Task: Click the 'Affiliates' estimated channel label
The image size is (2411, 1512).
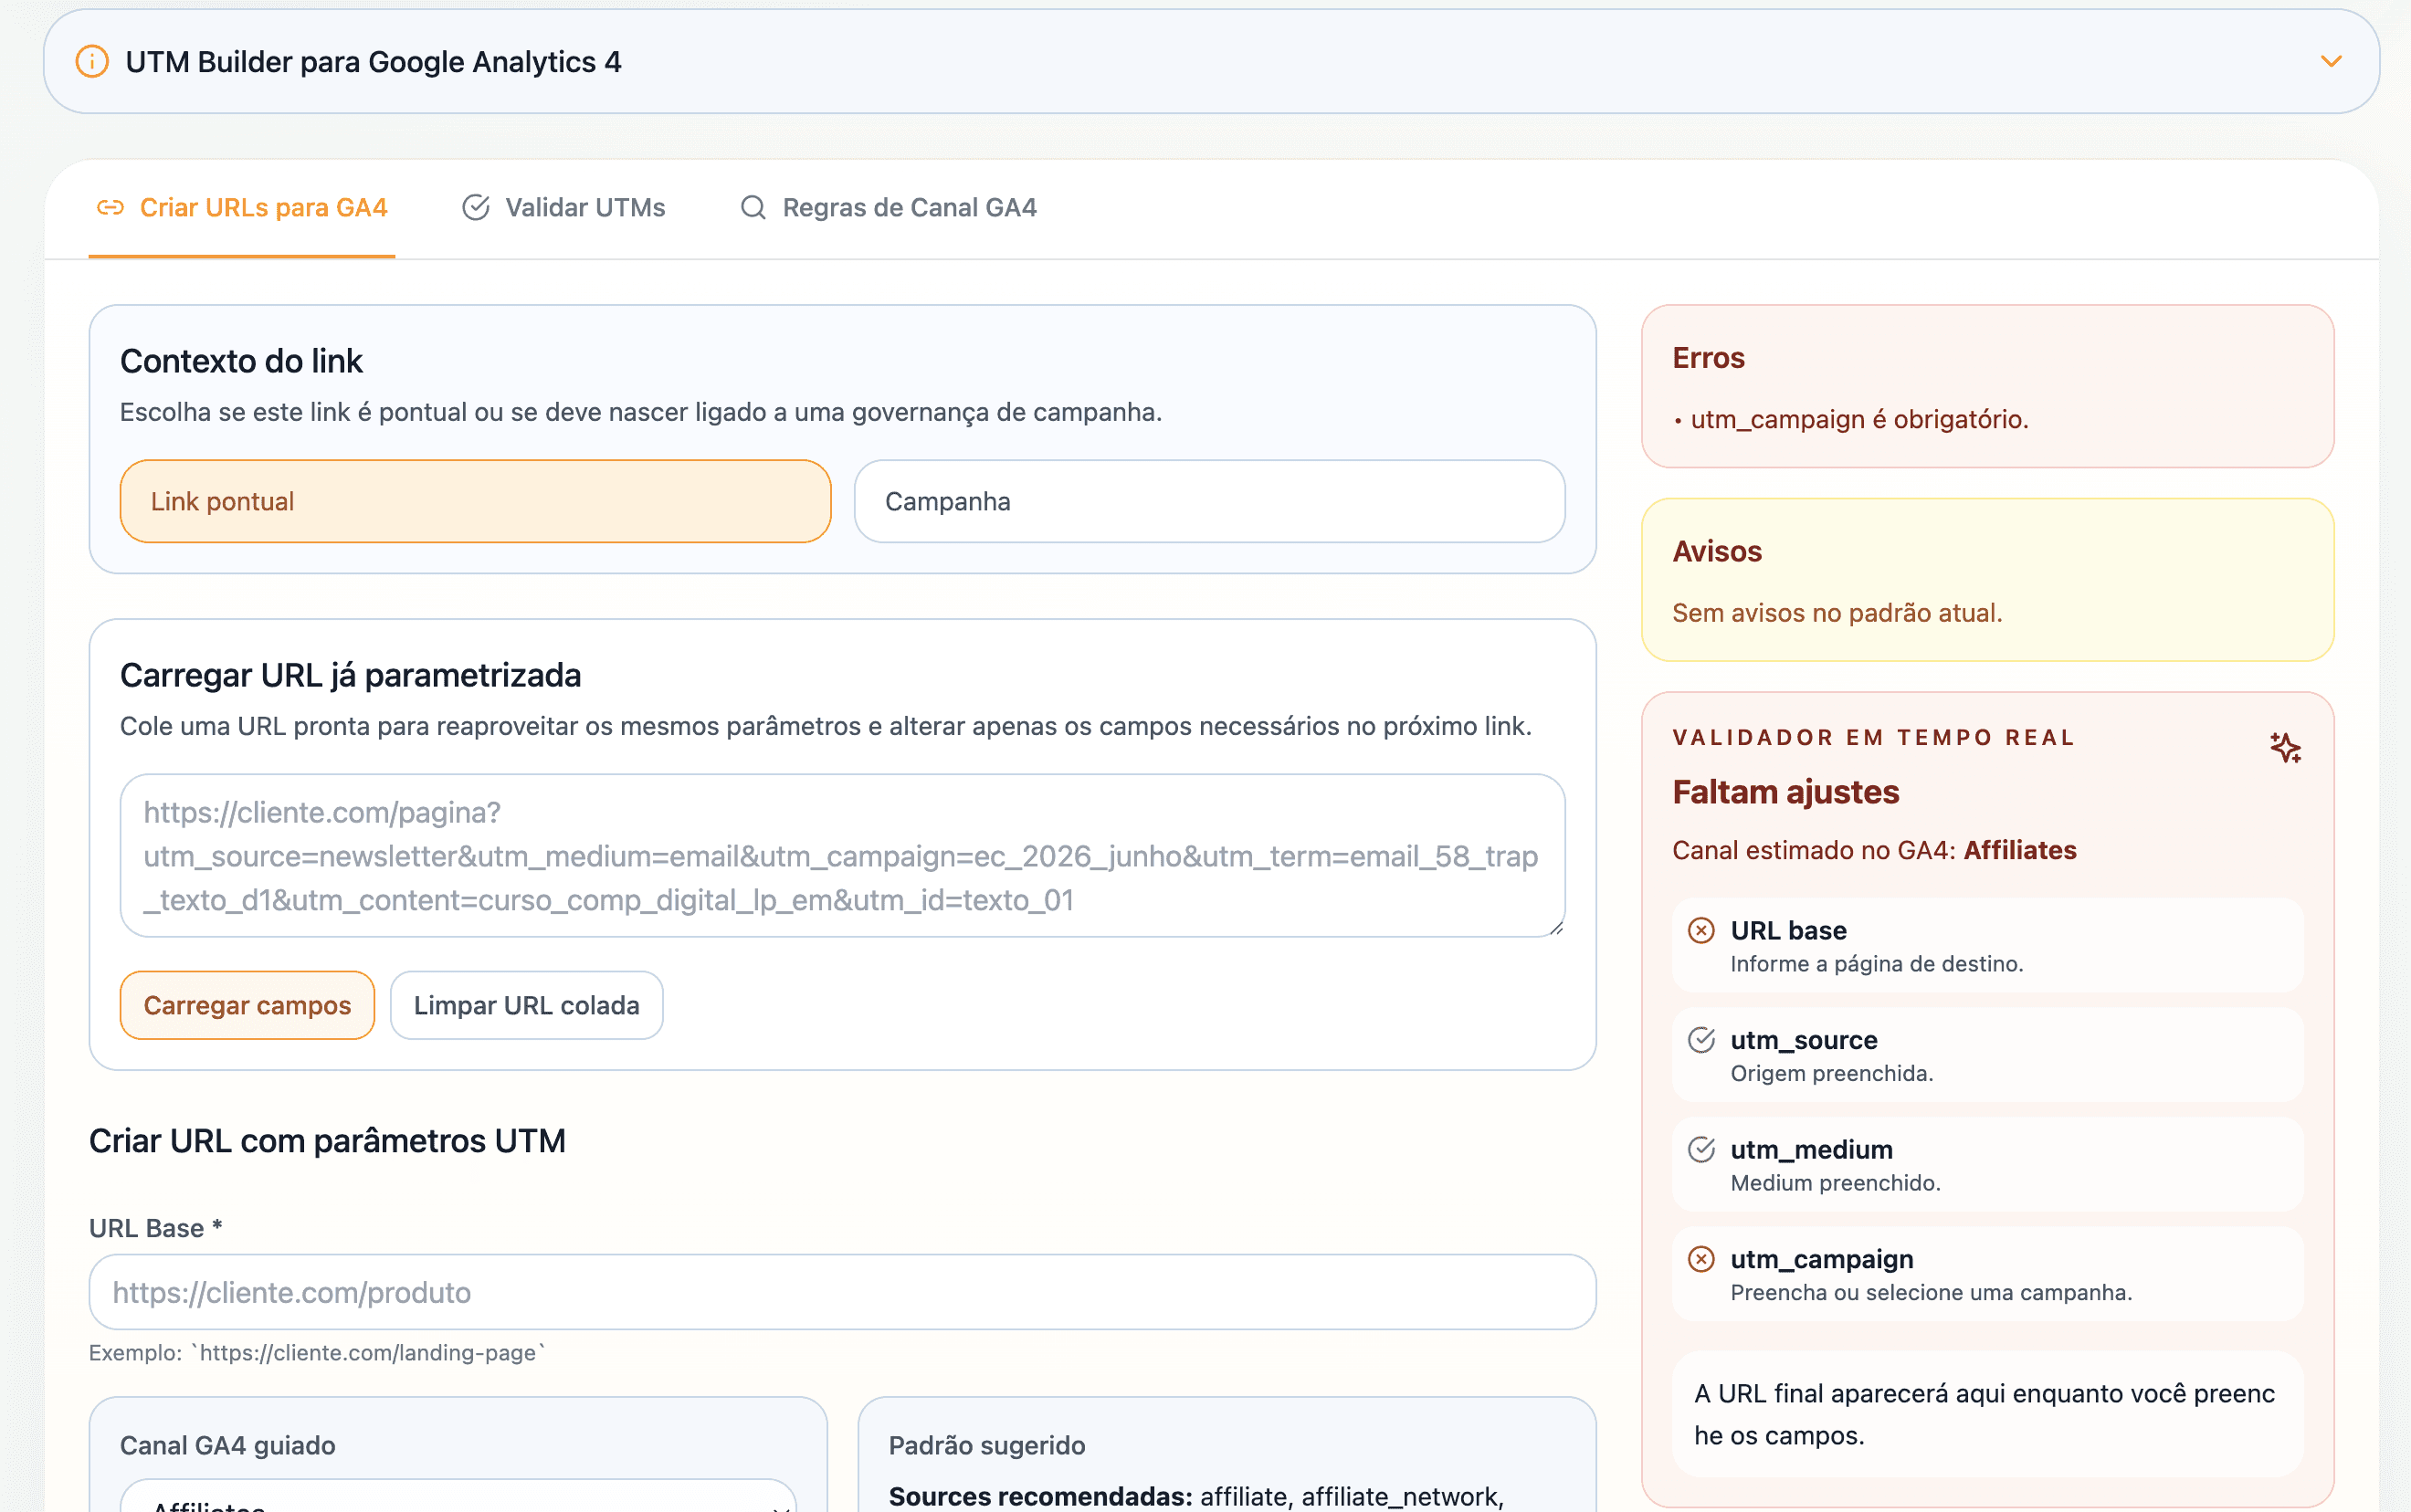Action: (x=2020, y=850)
